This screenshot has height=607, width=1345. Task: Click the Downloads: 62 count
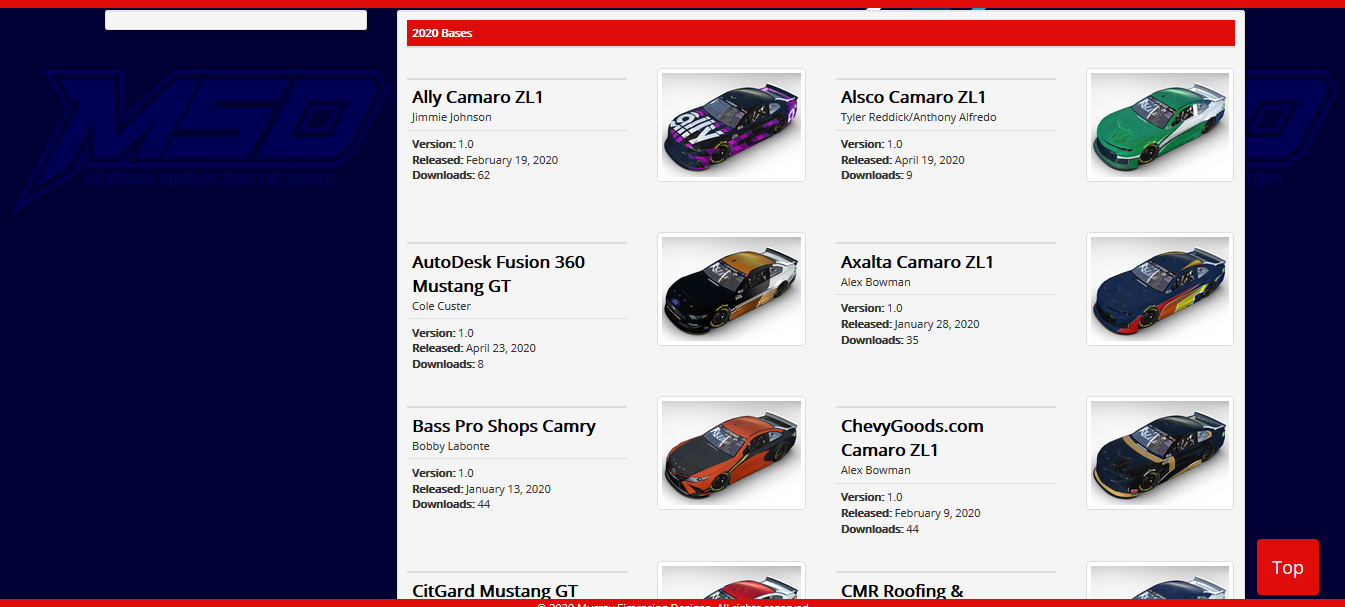pos(451,175)
